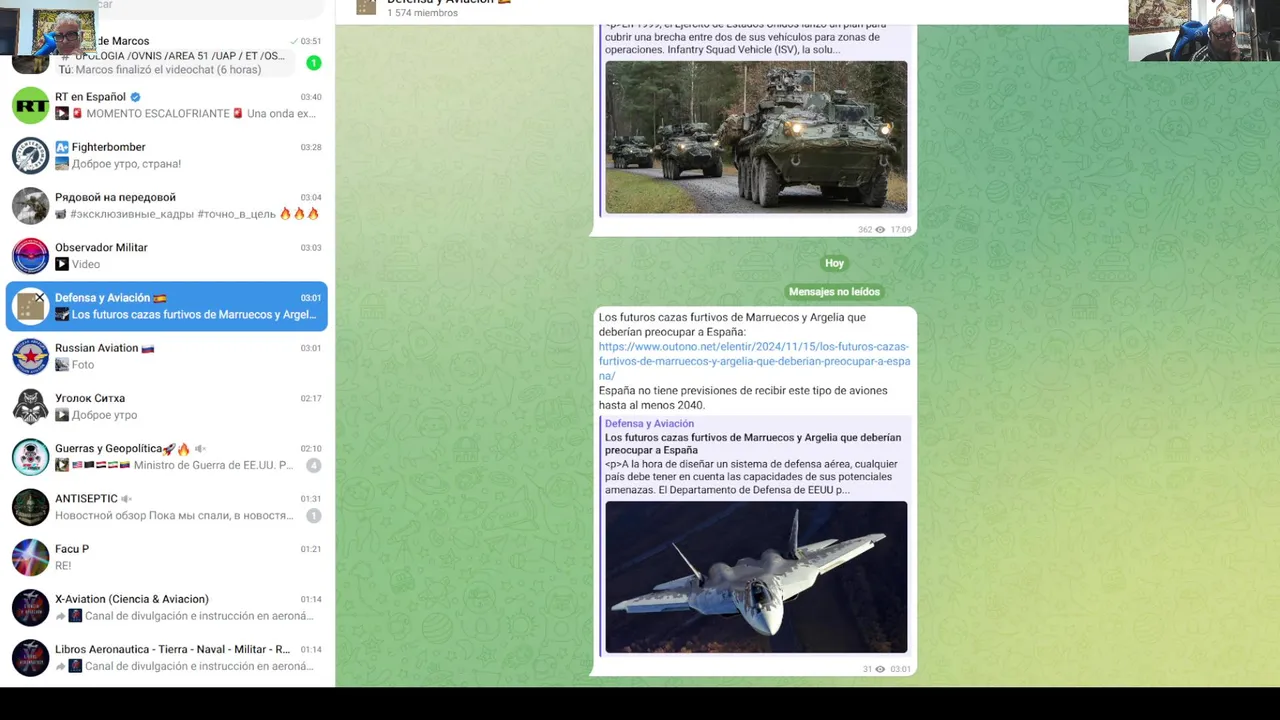The image size is (1280, 720).
Task: Click the Russian Aviation red star avatar
Action: coord(30,356)
